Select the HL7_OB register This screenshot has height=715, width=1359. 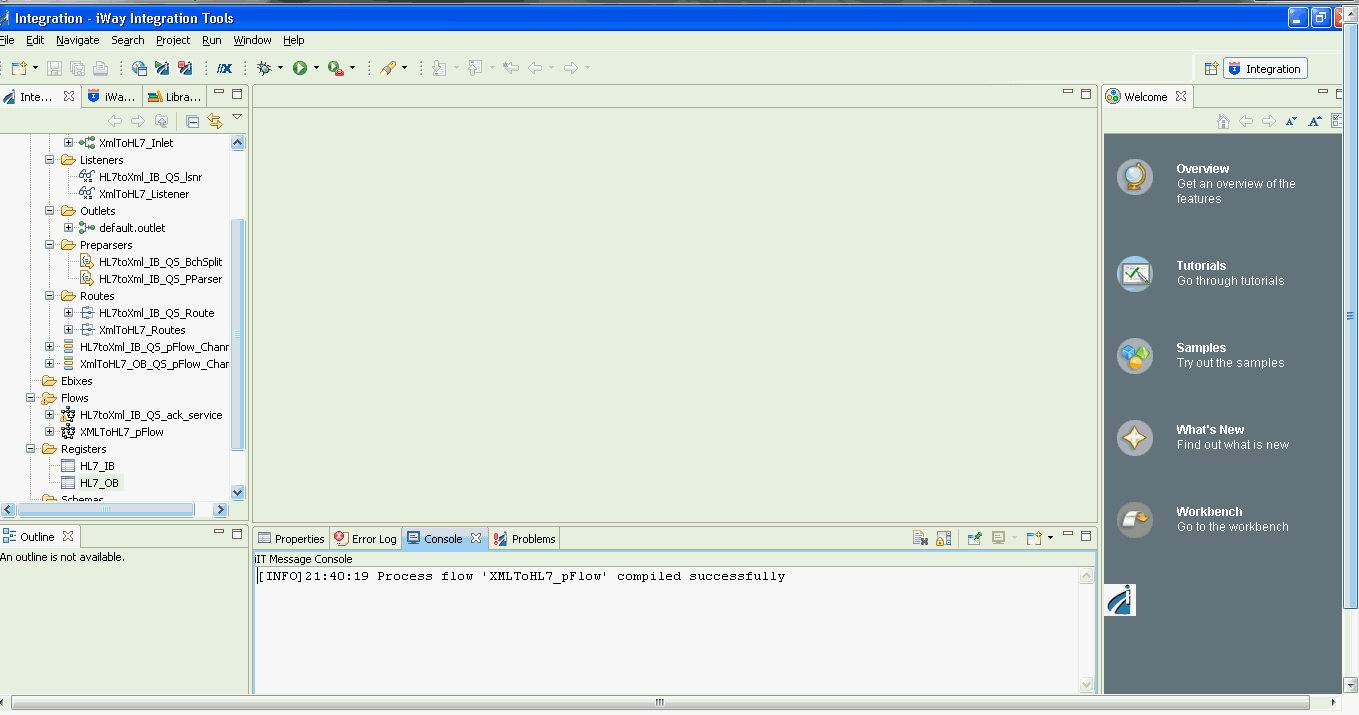[x=99, y=483]
